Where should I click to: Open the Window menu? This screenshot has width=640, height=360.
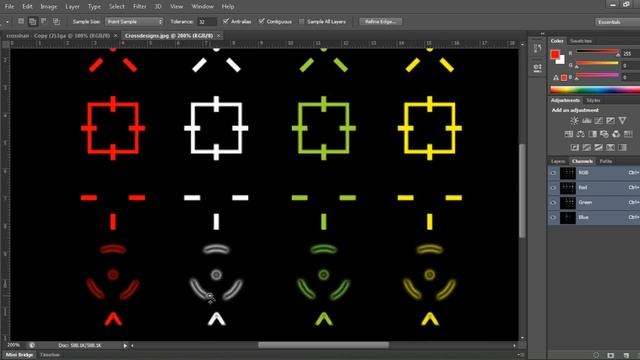coord(202,7)
